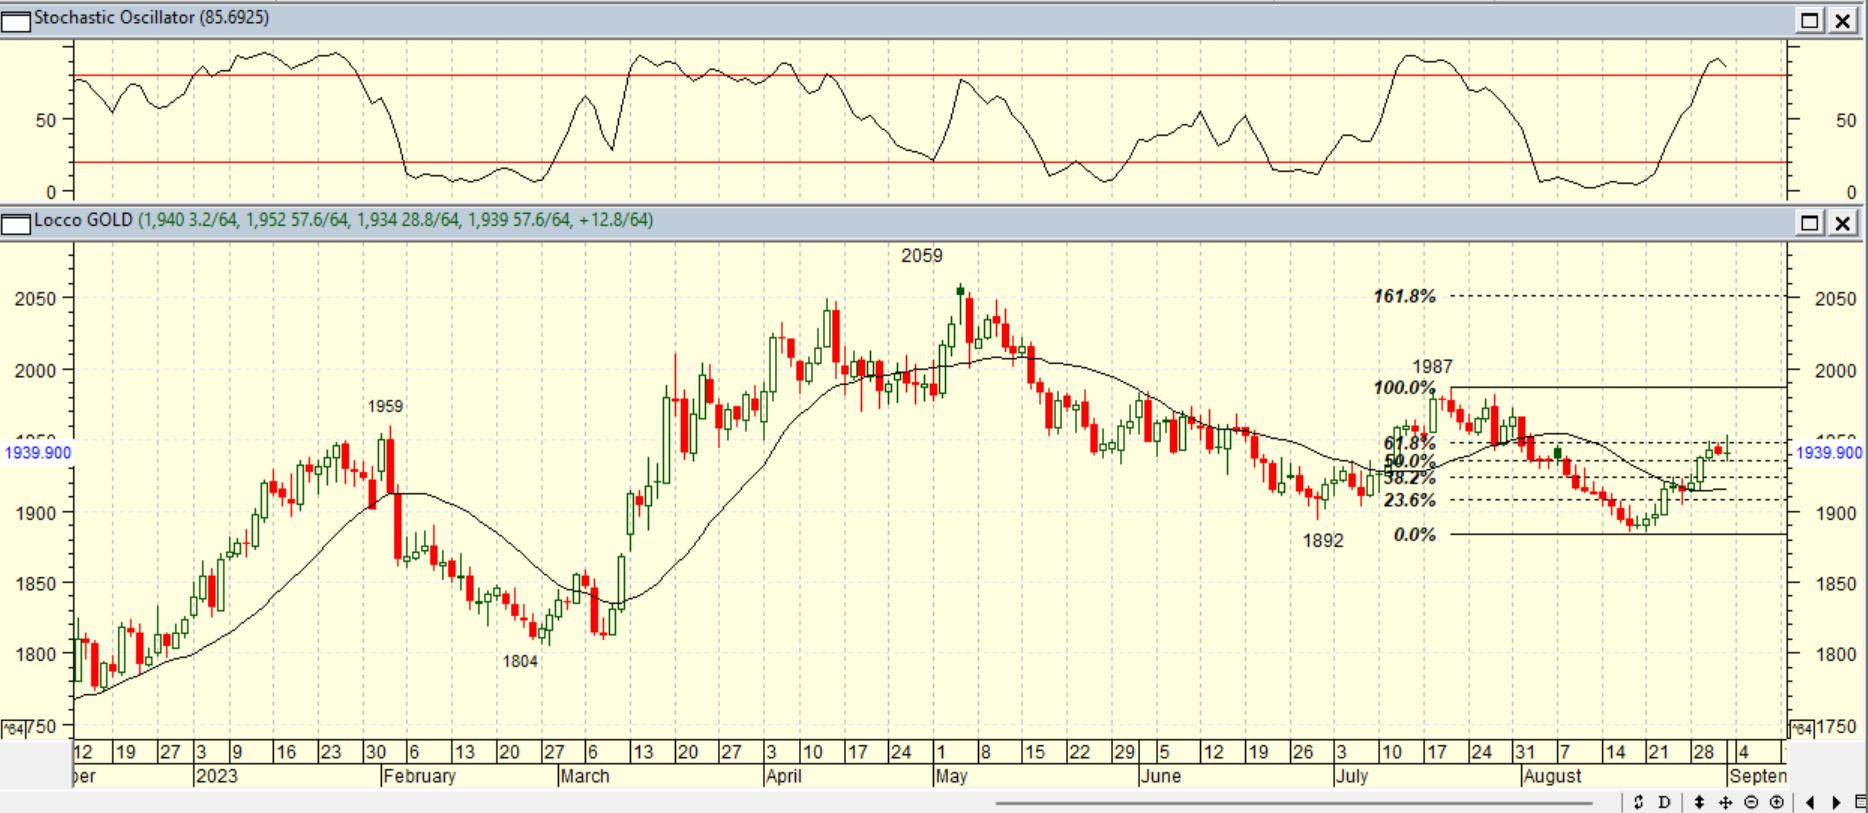Open the Locco GOLD panel window icon

16,222
